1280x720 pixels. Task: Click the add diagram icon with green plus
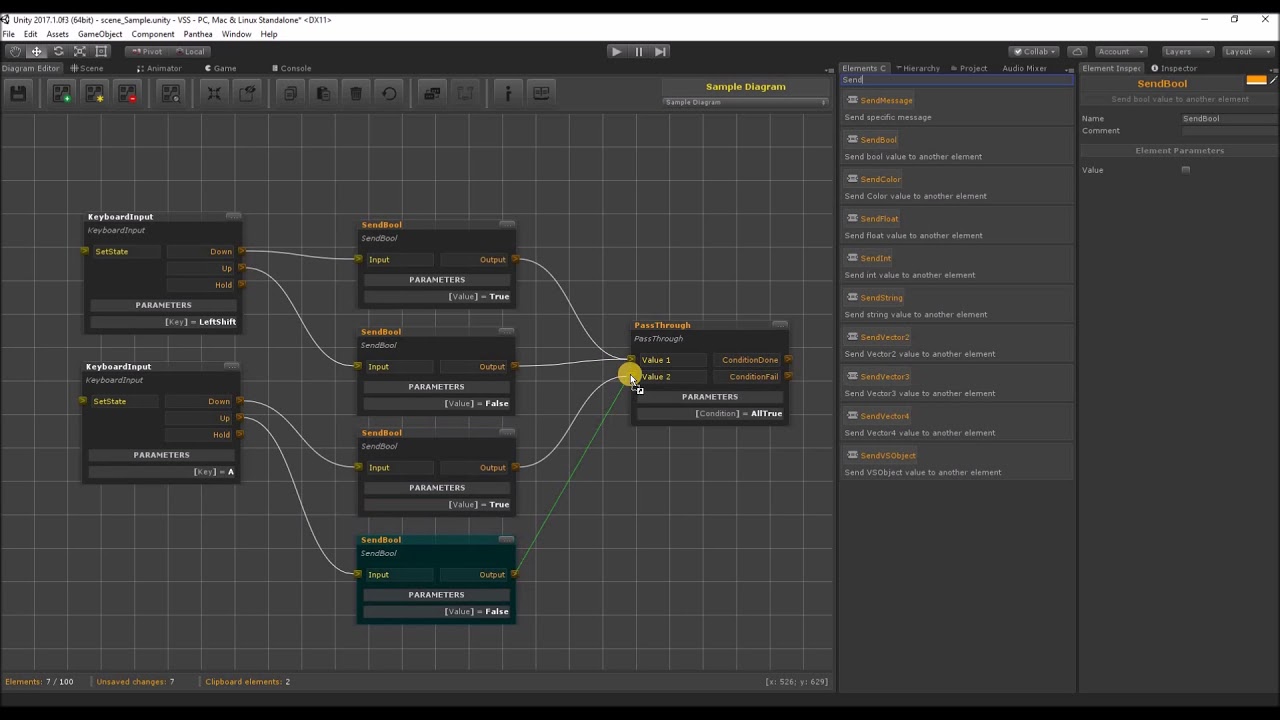pos(62,93)
